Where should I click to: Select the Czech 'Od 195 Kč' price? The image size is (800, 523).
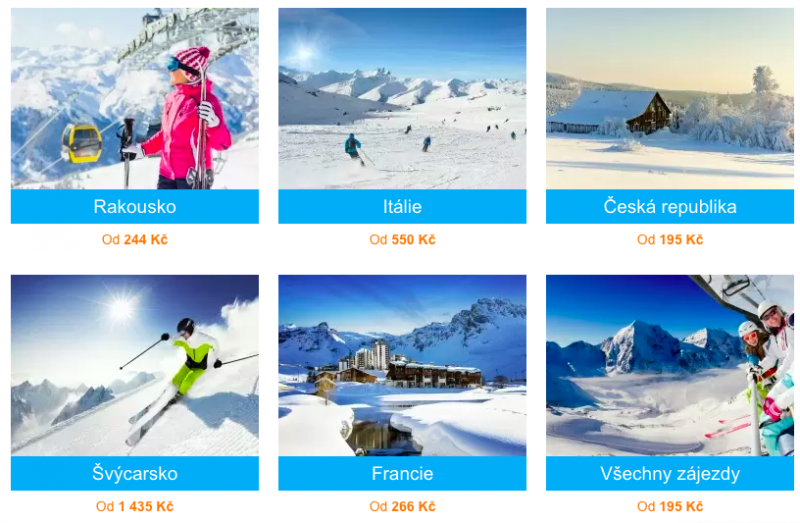click(x=670, y=239)
